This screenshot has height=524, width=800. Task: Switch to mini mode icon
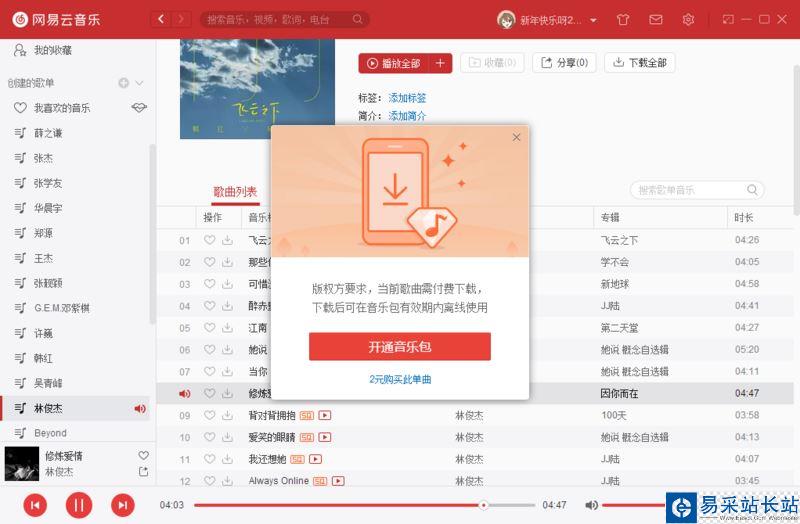pyautogui.click(x=728, y=19)
